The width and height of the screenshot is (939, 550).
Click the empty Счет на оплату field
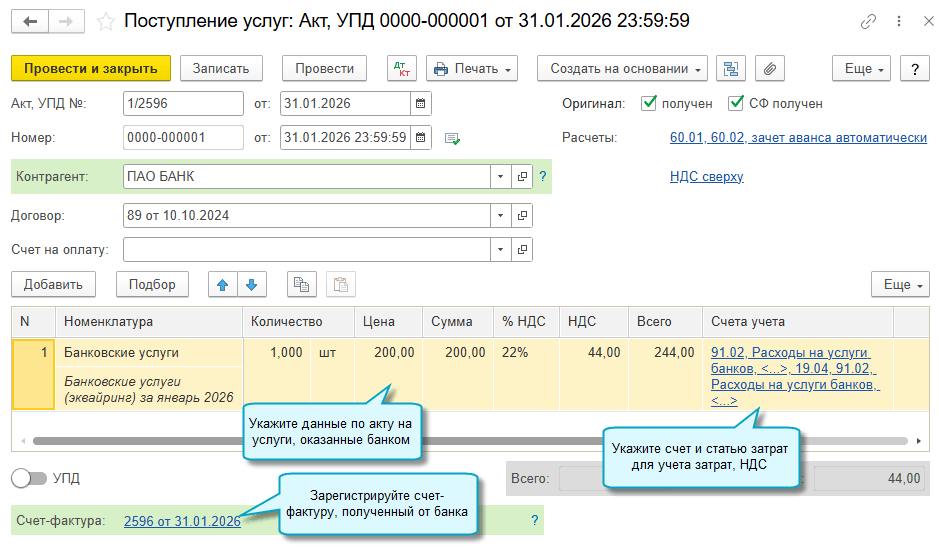[x=307, y=250]
